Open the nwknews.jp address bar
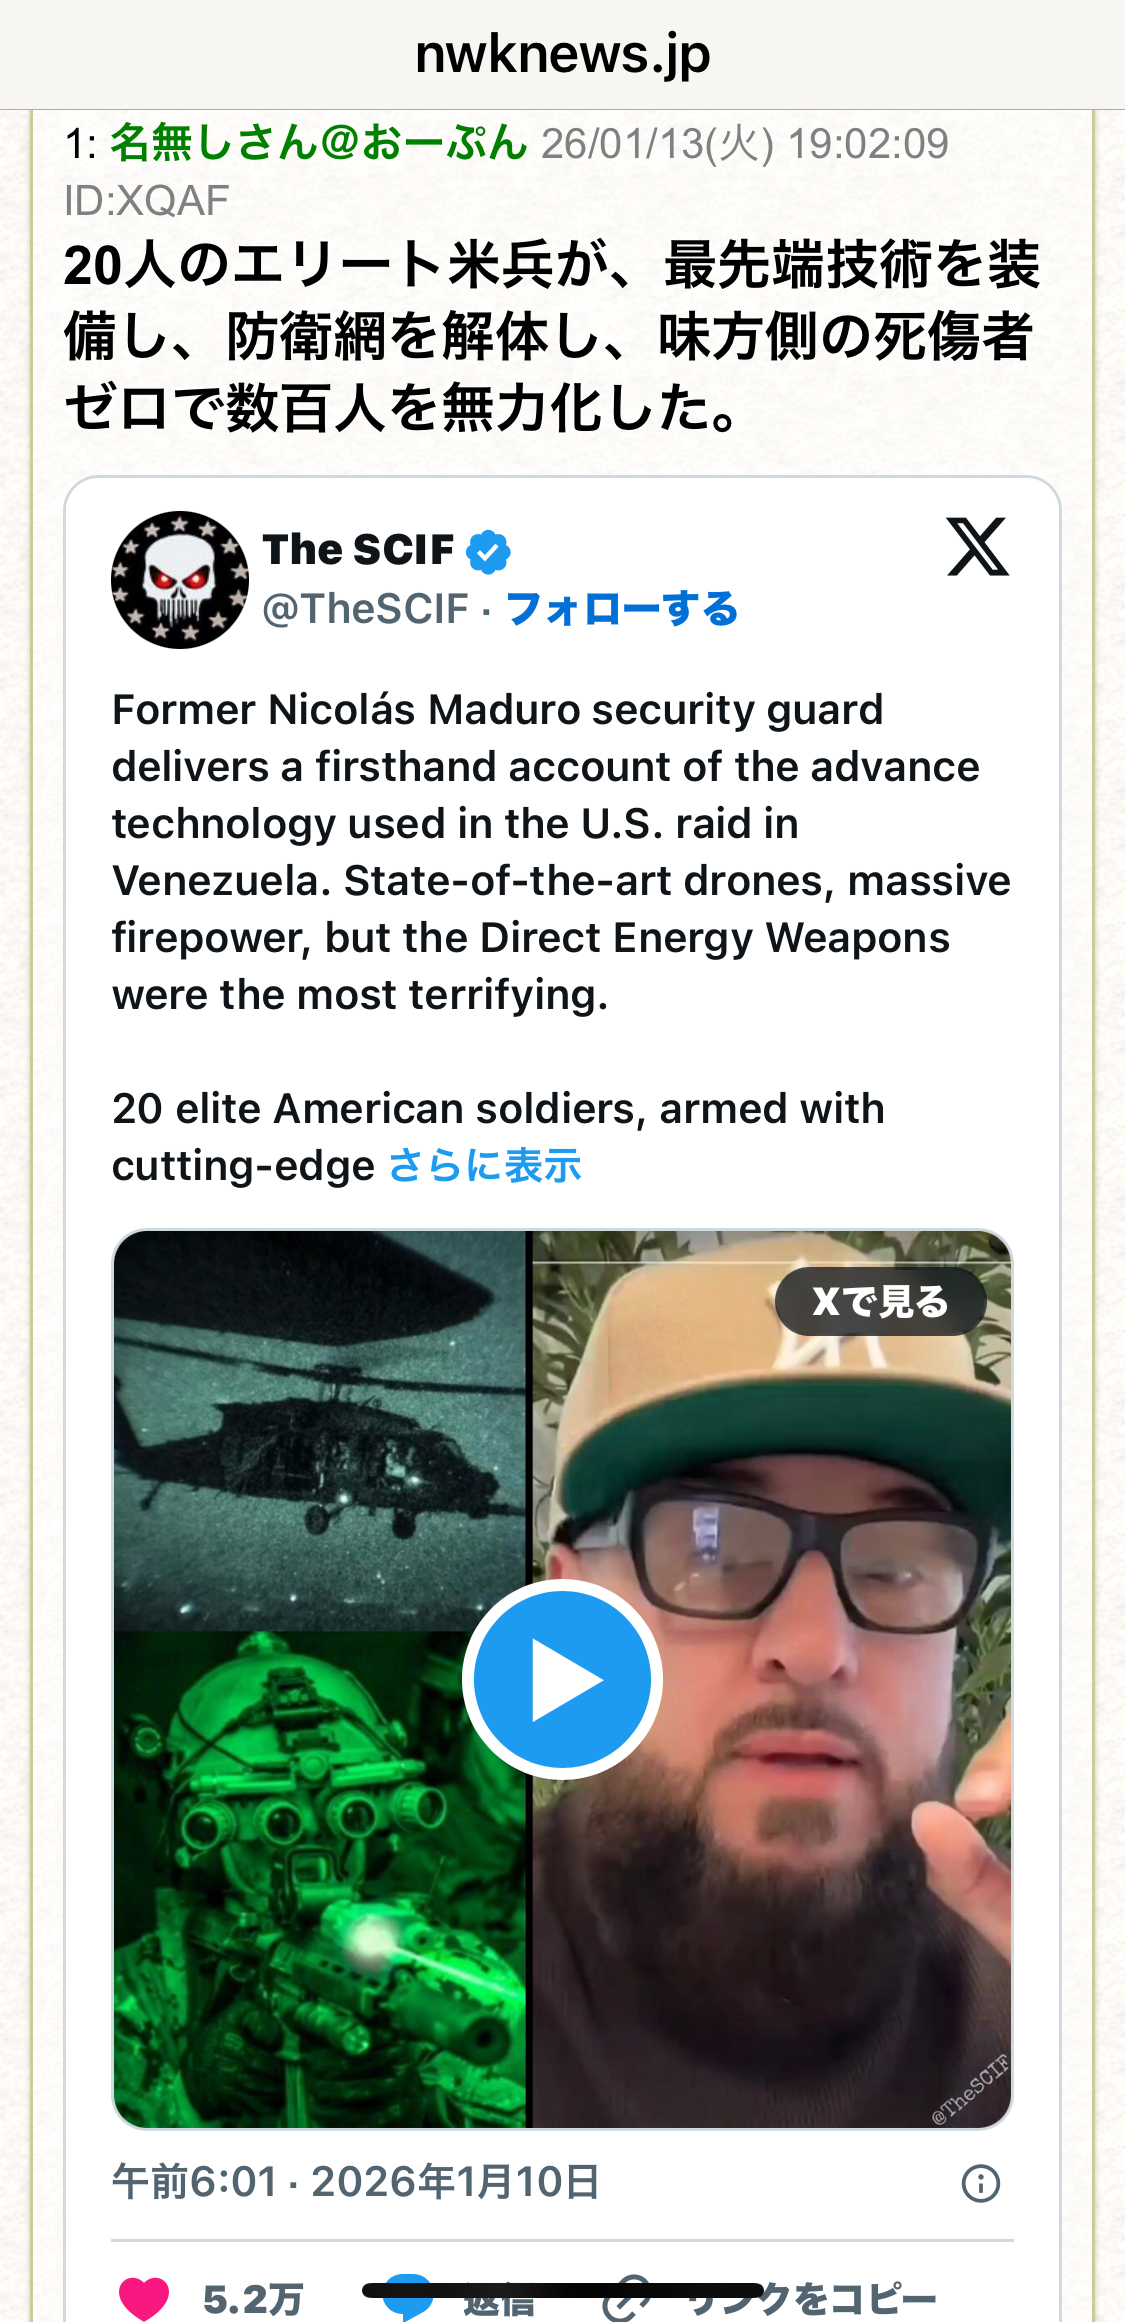This screenshot has height=2322, width=1125. pyautogui.click(x=562, y=54)
